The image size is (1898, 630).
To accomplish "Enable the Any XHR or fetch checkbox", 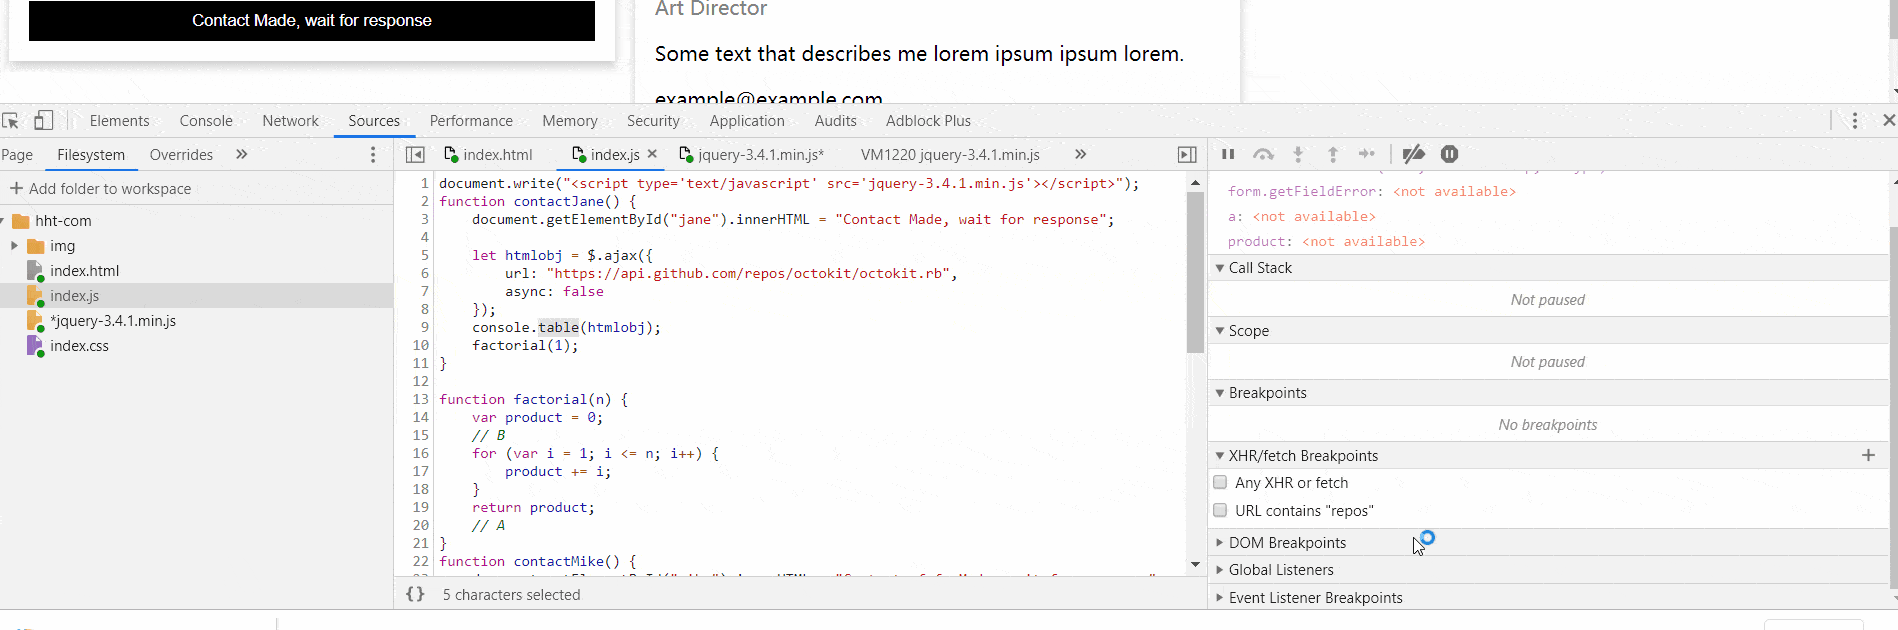I will coord(1220,483).
